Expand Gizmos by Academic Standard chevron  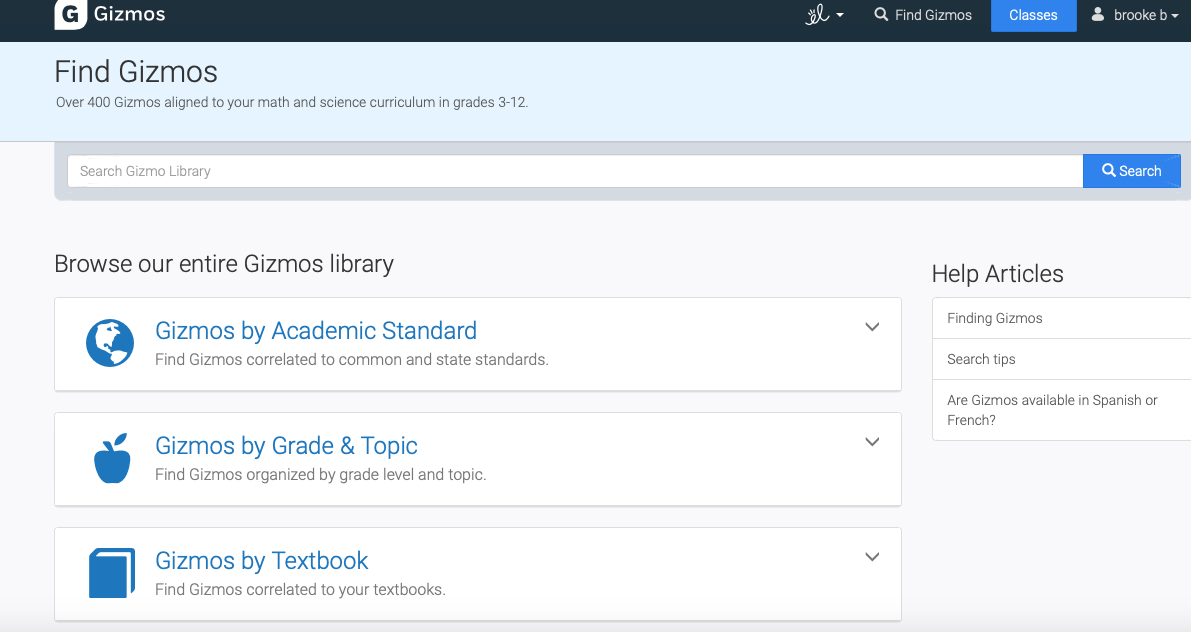click(x=872, y=327)
